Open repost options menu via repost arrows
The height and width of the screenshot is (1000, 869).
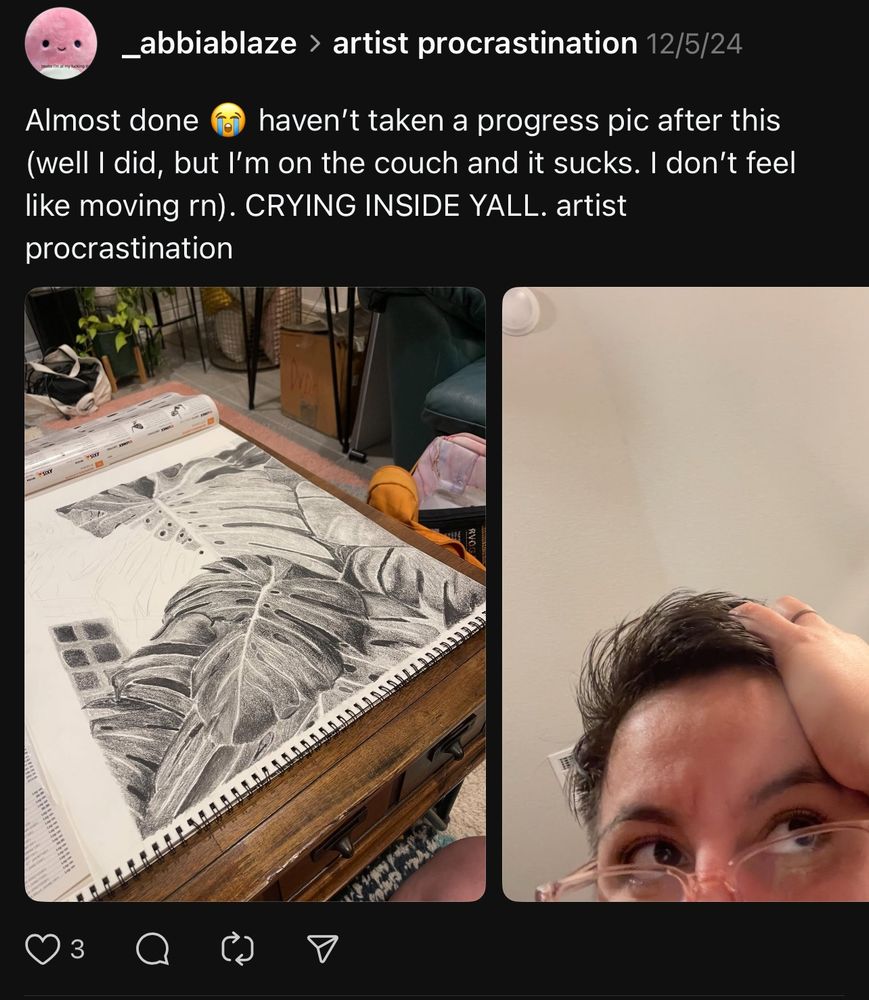pos(237,946)
